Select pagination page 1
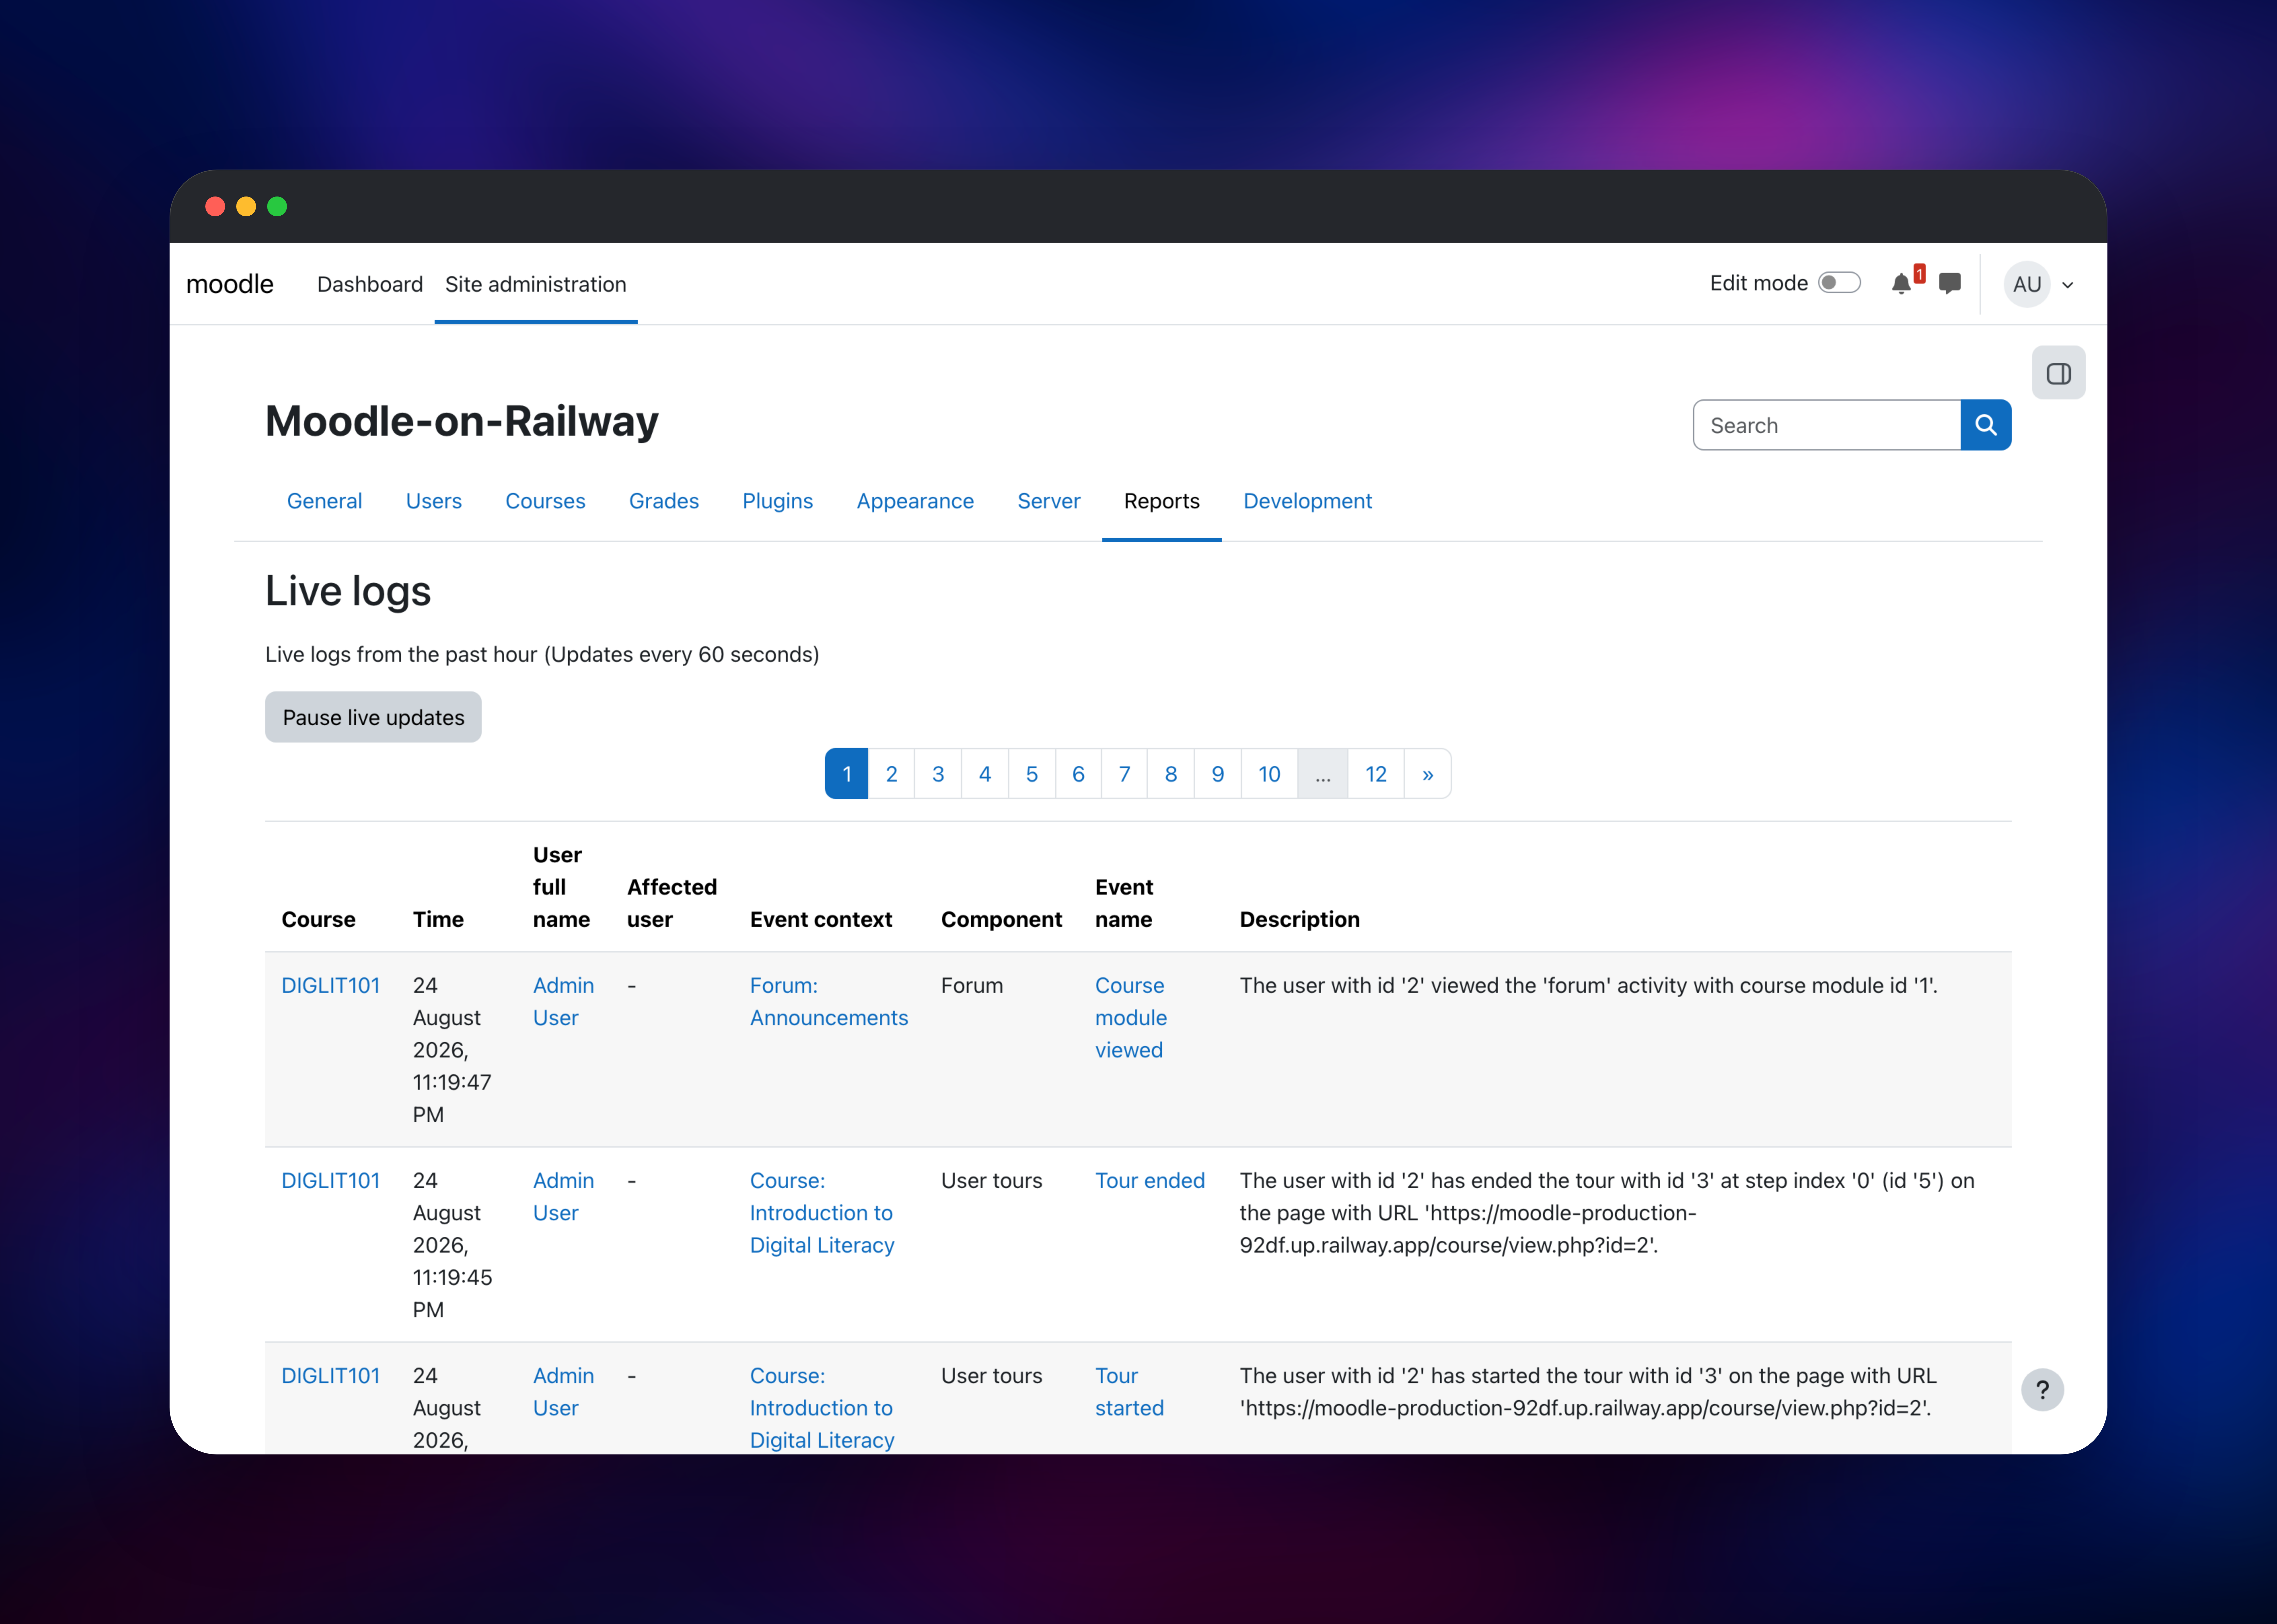 point(847,774)
